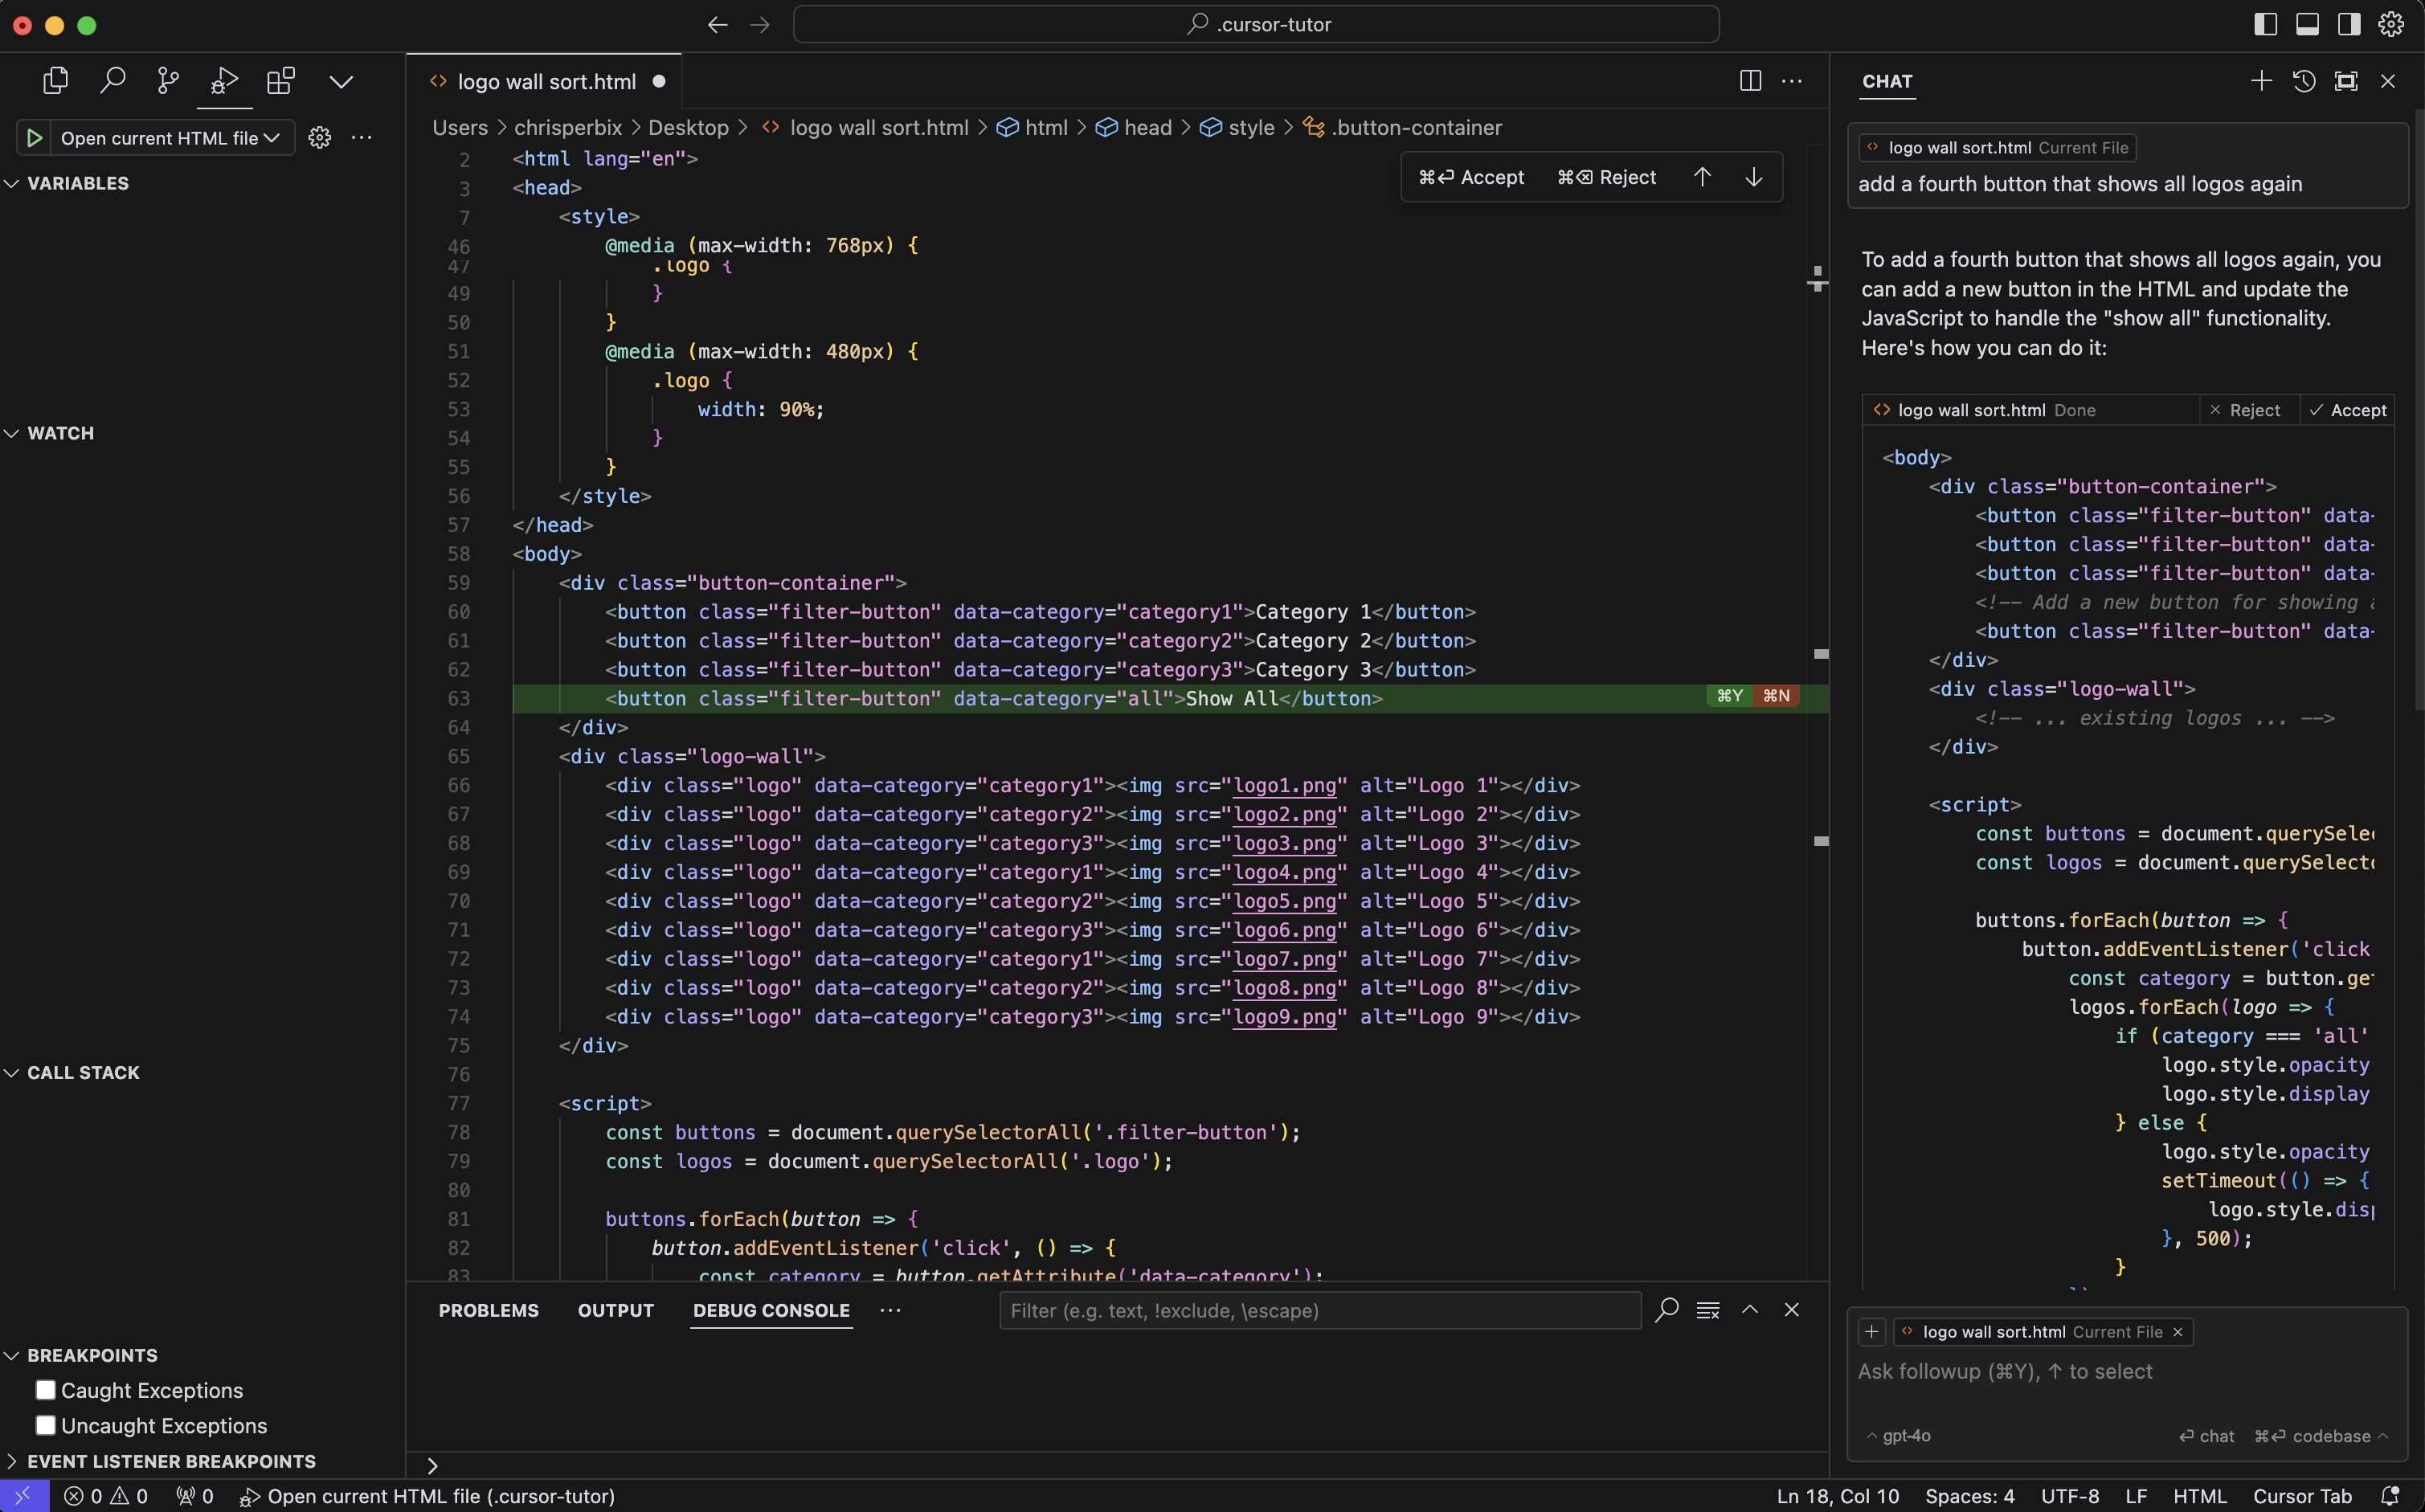Screen dimensions: 2425x1512
Task: Show more panel tabs ellipsis
Action: coord(890,1311)
